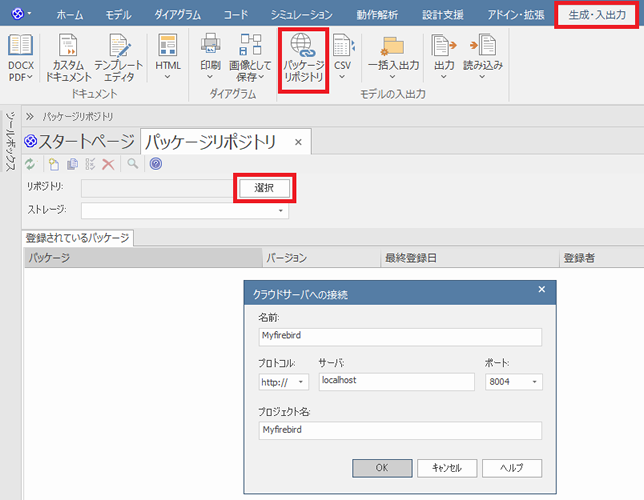Viewport: 644px width, 500px height.
Task: Open the コード ribbon tab
Action: tap(236, 15)
